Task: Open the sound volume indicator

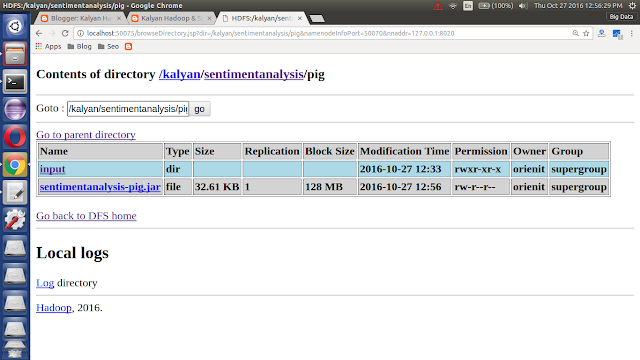Action: [x=523, y=6]
